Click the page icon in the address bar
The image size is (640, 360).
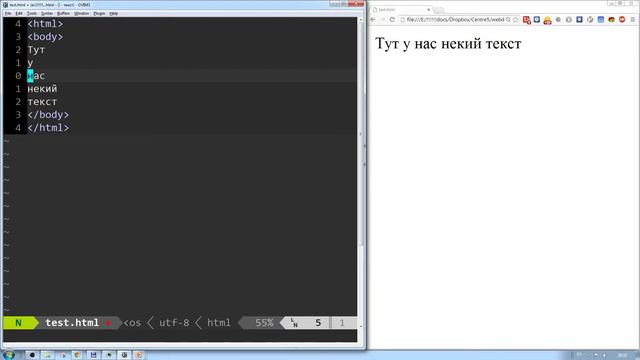pos(402,20)
